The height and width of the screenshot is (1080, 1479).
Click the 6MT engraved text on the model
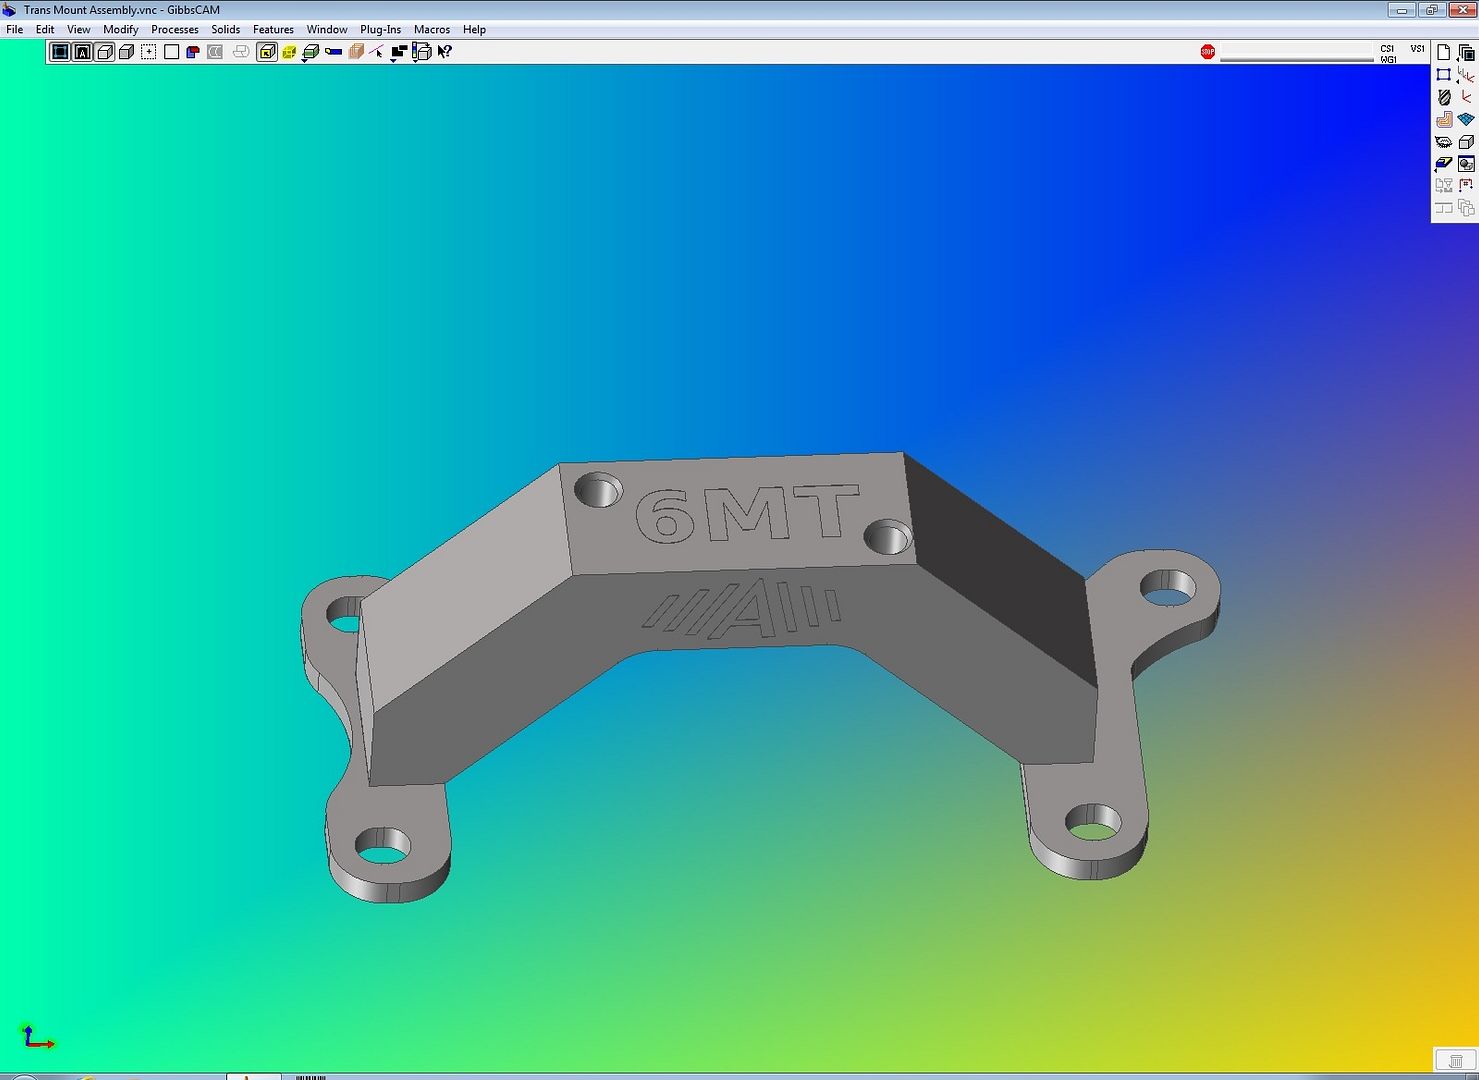click(x=747, y=516)
